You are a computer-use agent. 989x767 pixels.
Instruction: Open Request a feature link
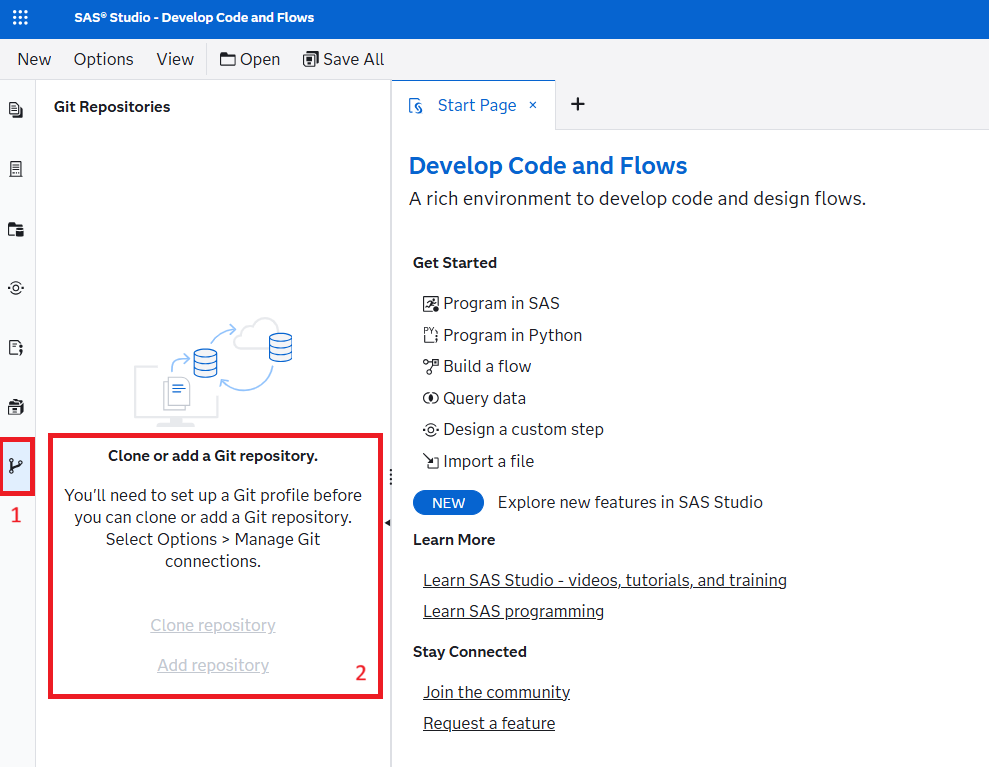tap(489, 723)
